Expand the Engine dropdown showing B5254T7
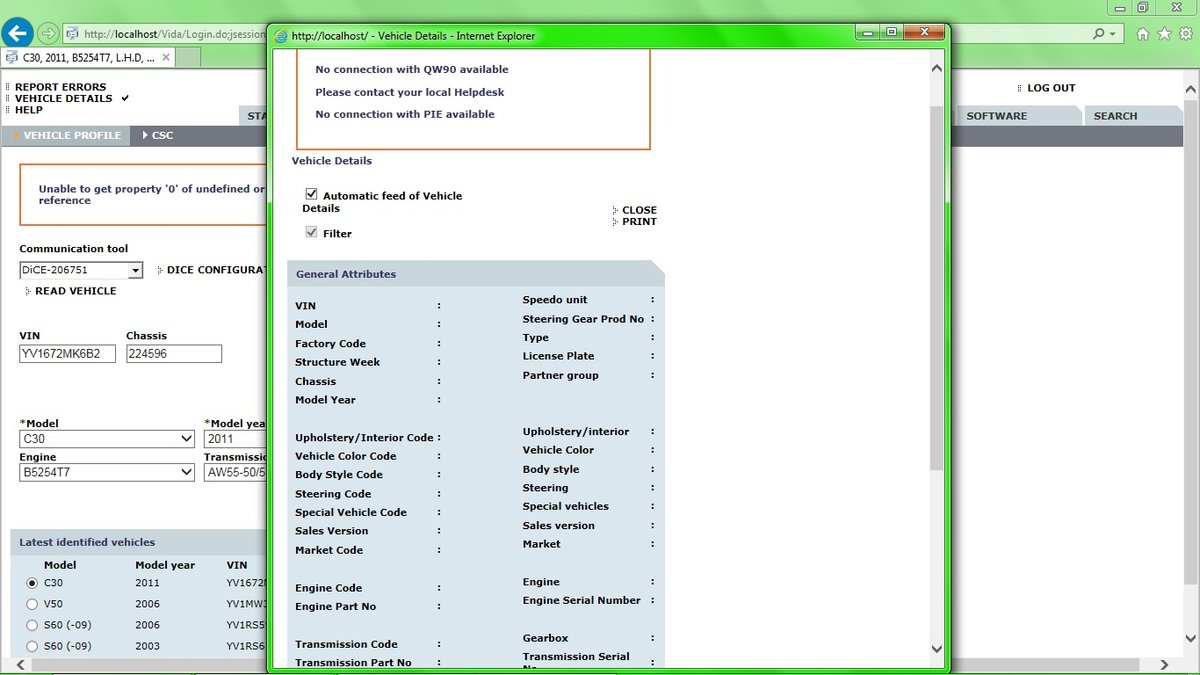This screenshot has width=1200, height=675. pos(186,473)
